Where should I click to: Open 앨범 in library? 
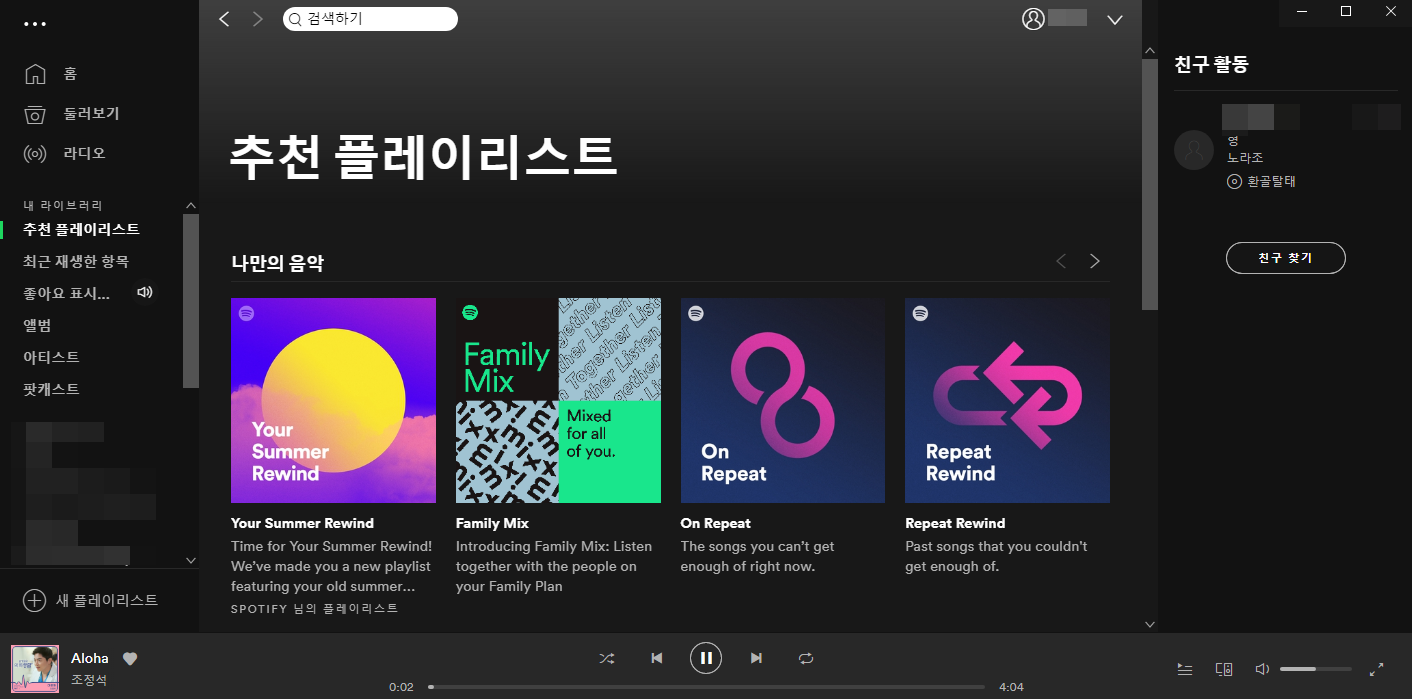(x=37, y=325)
